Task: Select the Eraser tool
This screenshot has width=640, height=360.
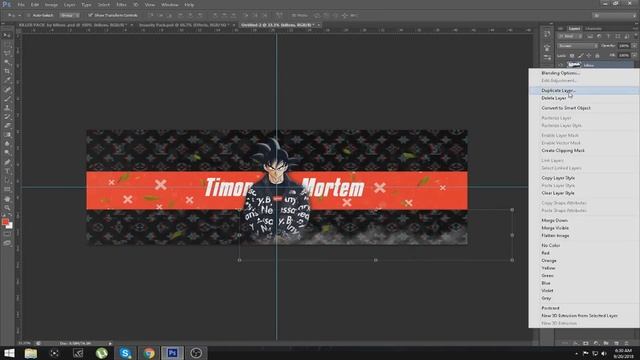Action: click(7, 126)
